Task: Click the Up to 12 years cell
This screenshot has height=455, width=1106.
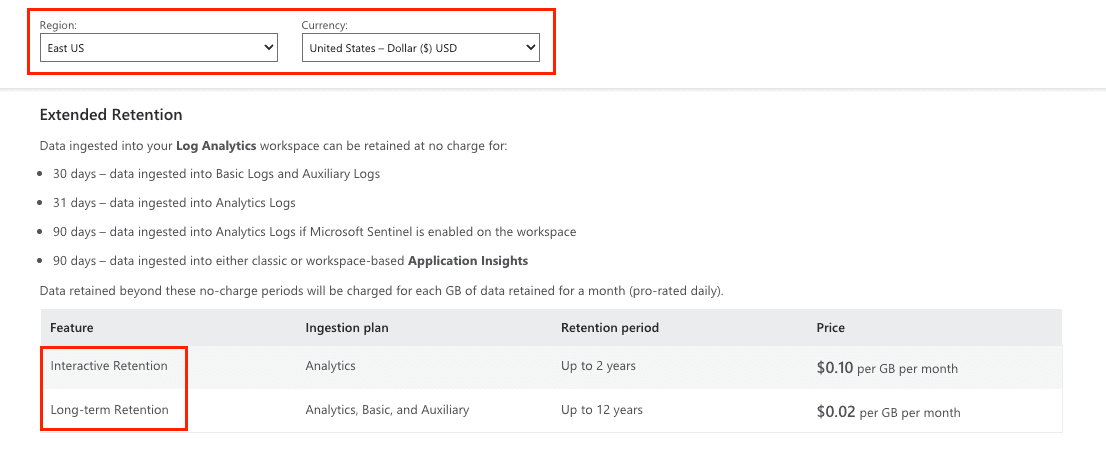Action: click(602, 410)
